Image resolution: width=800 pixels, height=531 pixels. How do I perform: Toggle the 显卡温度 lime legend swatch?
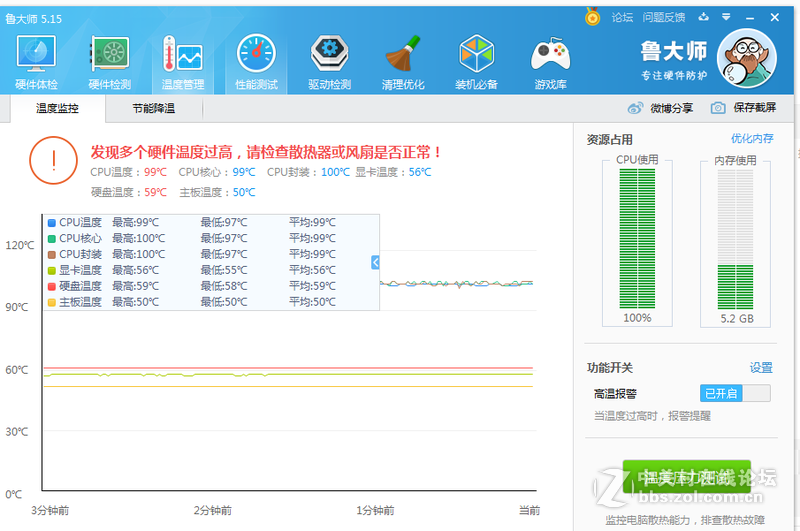click(x=52, y=270)
